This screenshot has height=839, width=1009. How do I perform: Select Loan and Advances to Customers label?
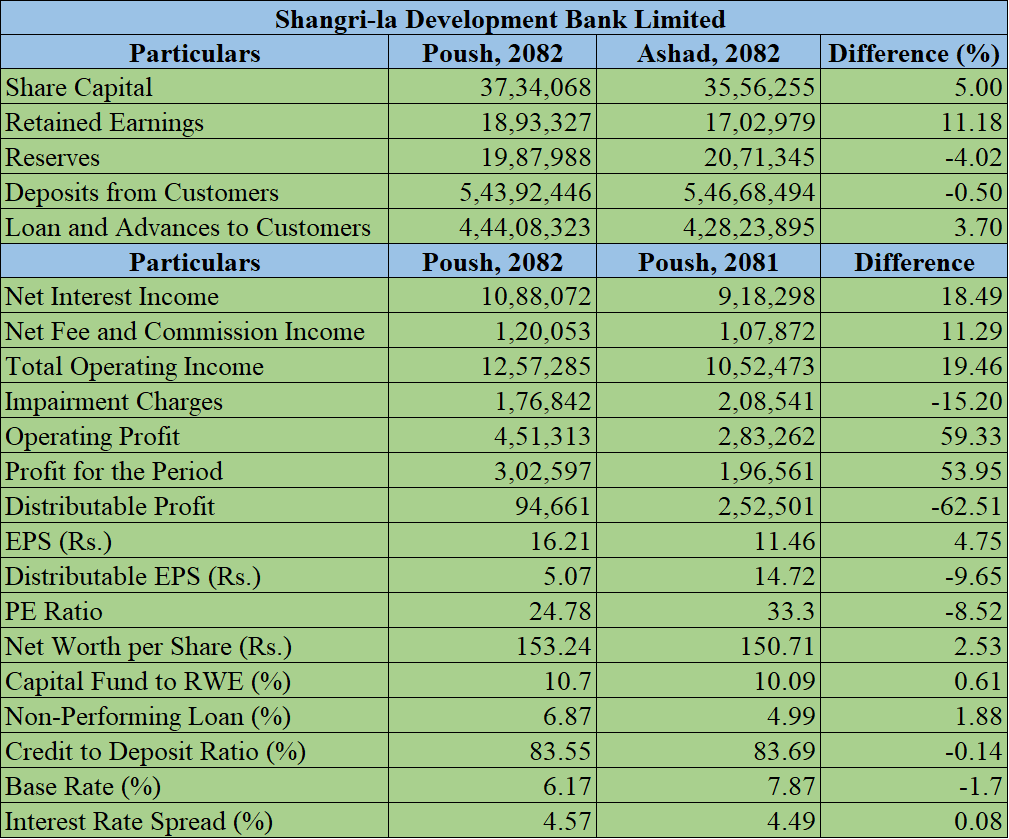pos(188,228)
